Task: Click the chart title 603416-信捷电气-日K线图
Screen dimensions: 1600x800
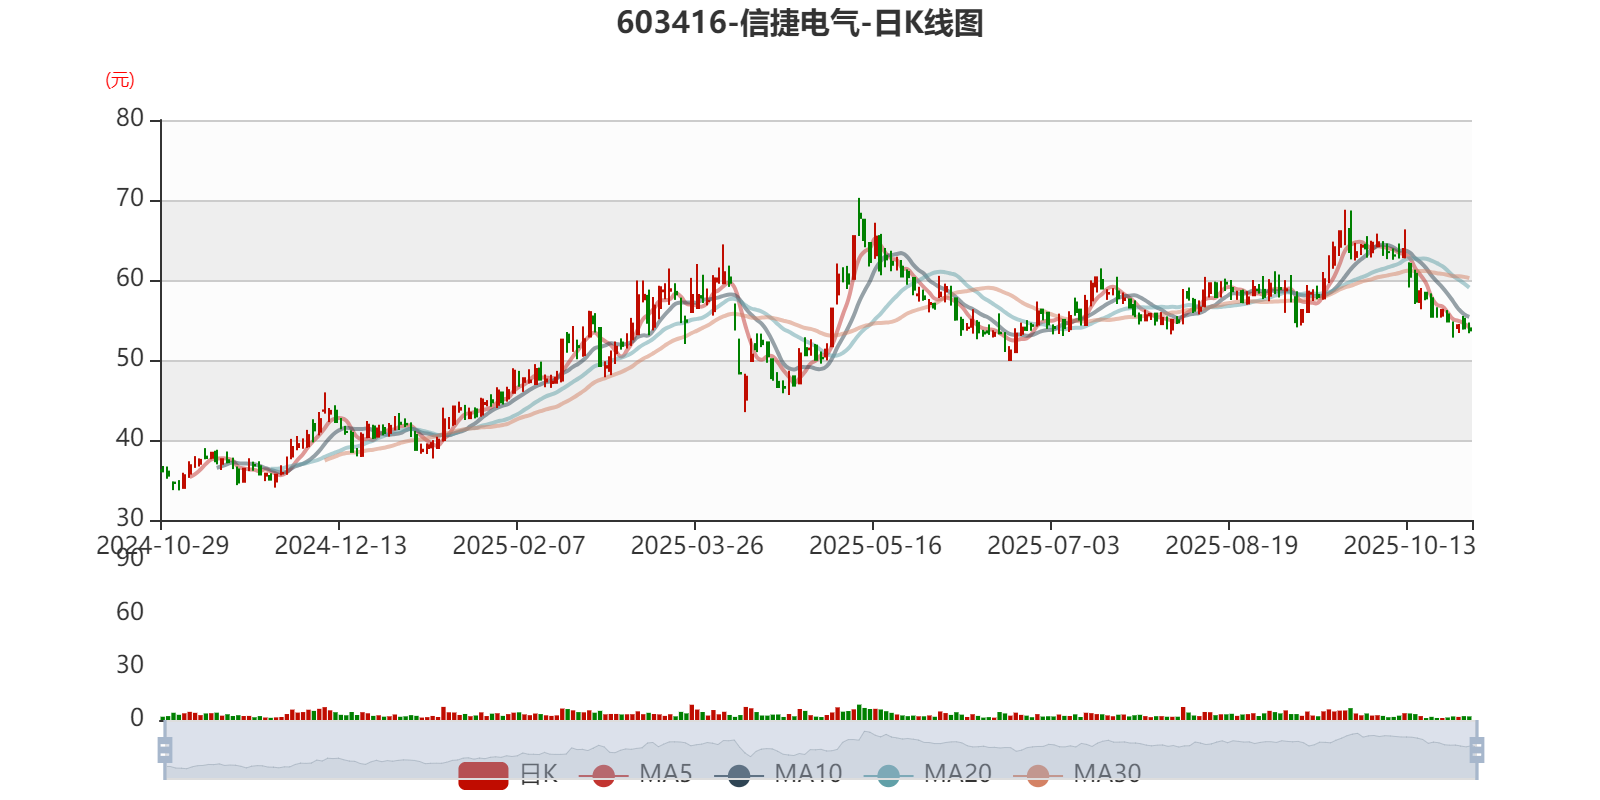Action: pyautogui.click(x=800, y=23)
